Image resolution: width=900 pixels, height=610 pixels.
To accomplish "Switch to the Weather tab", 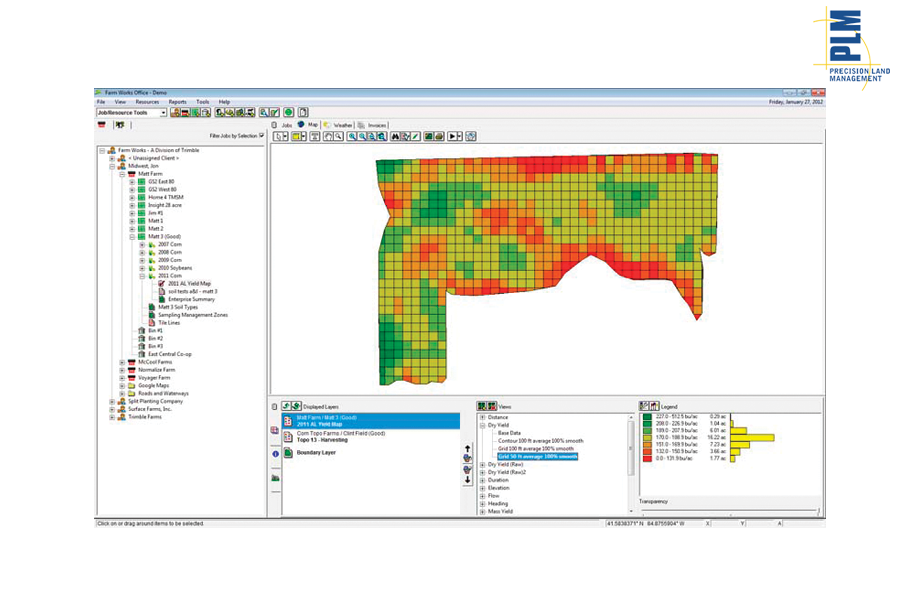I will coord(343,125).
